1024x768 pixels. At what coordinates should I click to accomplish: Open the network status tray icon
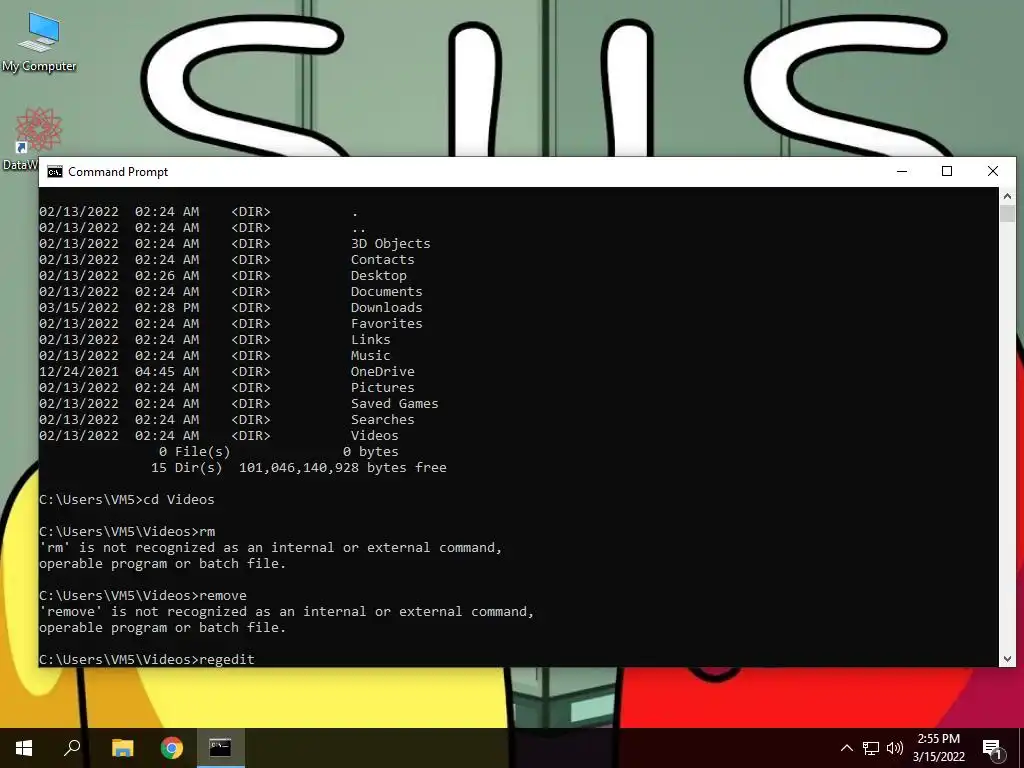coord(871,748)
